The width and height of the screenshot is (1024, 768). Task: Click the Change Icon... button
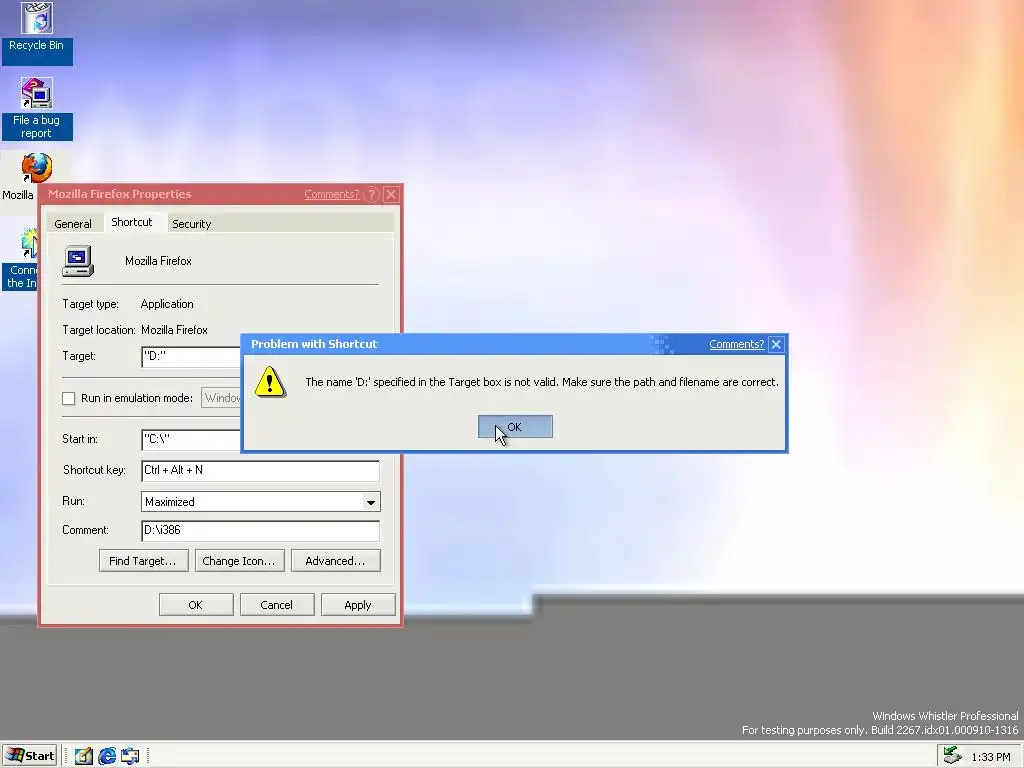pyautogui.click(x=239, y=561)
